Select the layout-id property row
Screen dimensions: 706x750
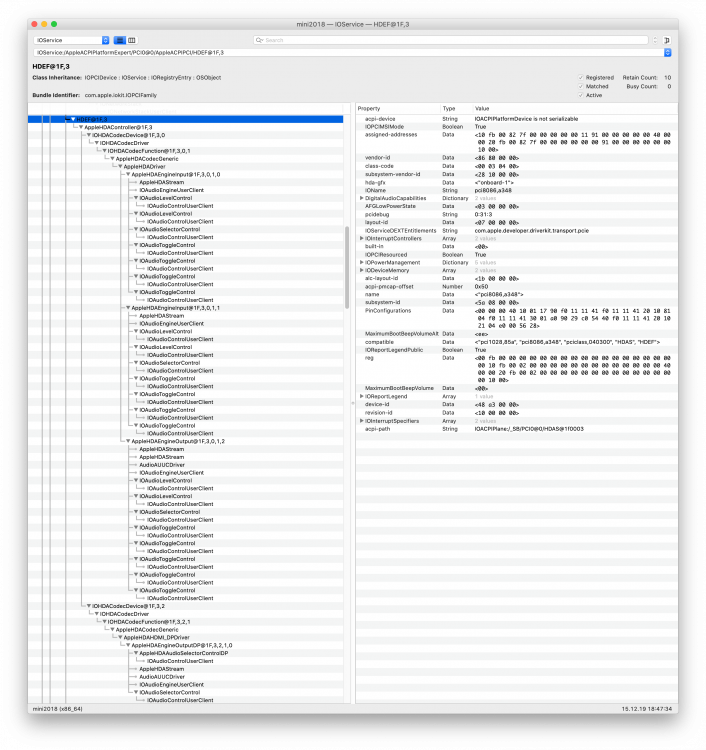pyautogui.click(x=517, y=222)
